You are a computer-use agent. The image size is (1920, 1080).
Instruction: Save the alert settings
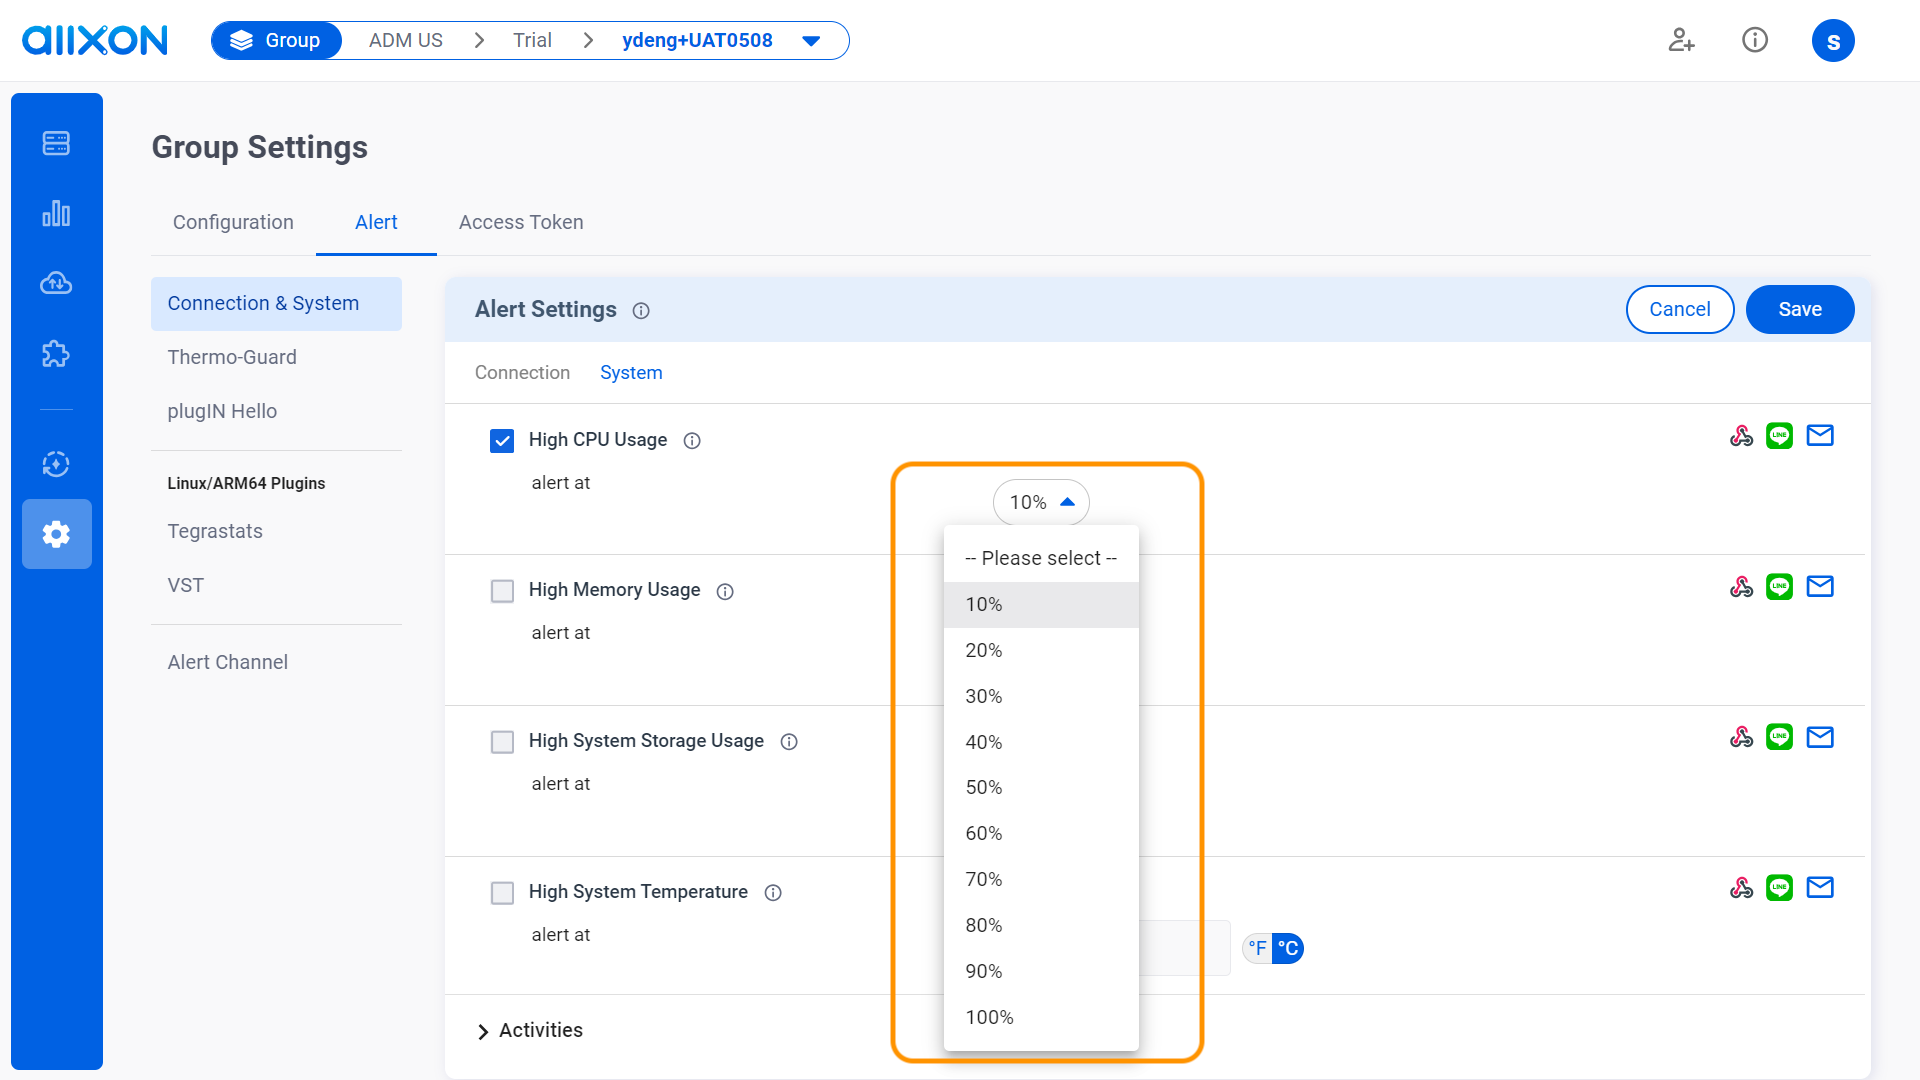coord(1800,309)
